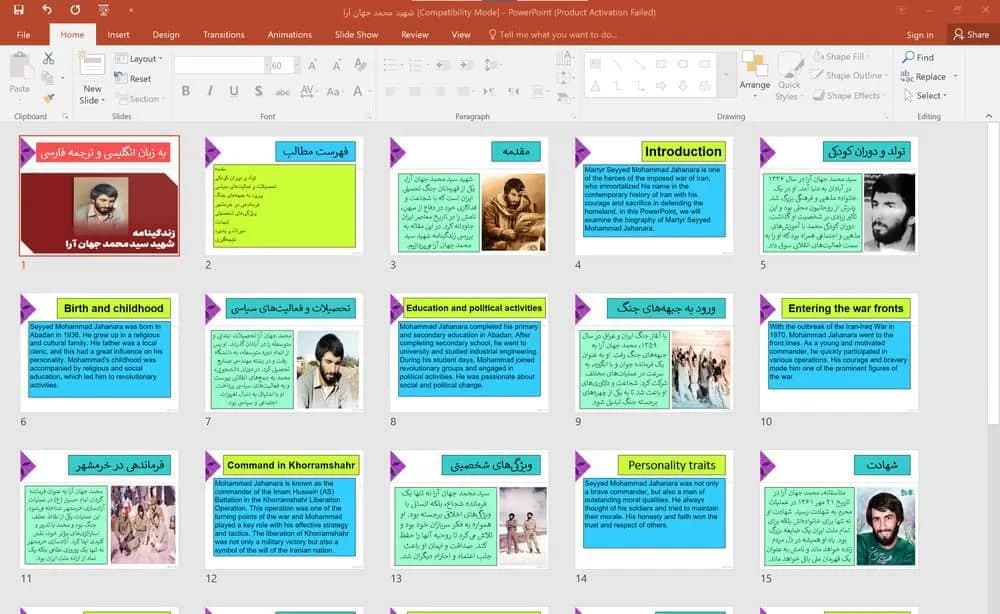This screenshot has width=1000, height=614.
Task: Click the Paste clipboard icon
Action: [20, 67]
